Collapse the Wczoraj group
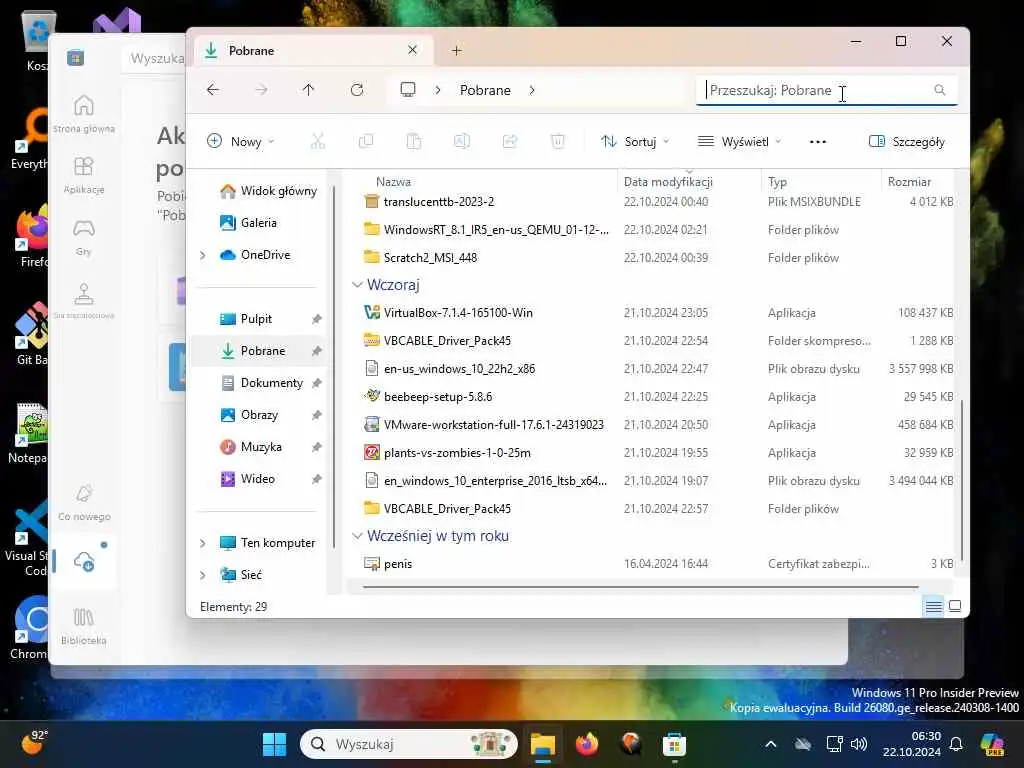This screenshot has height=768, width=1024. point(357,285)
